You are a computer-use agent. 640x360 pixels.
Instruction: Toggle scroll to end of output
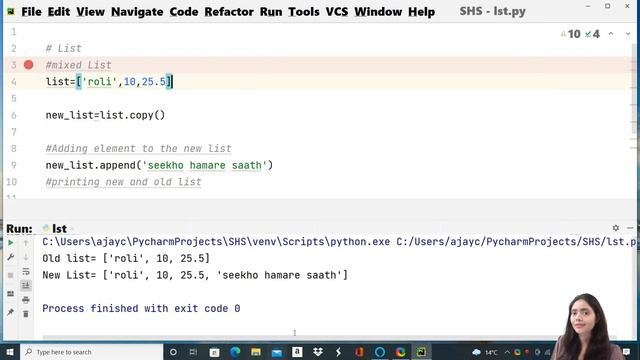(26, 285)
